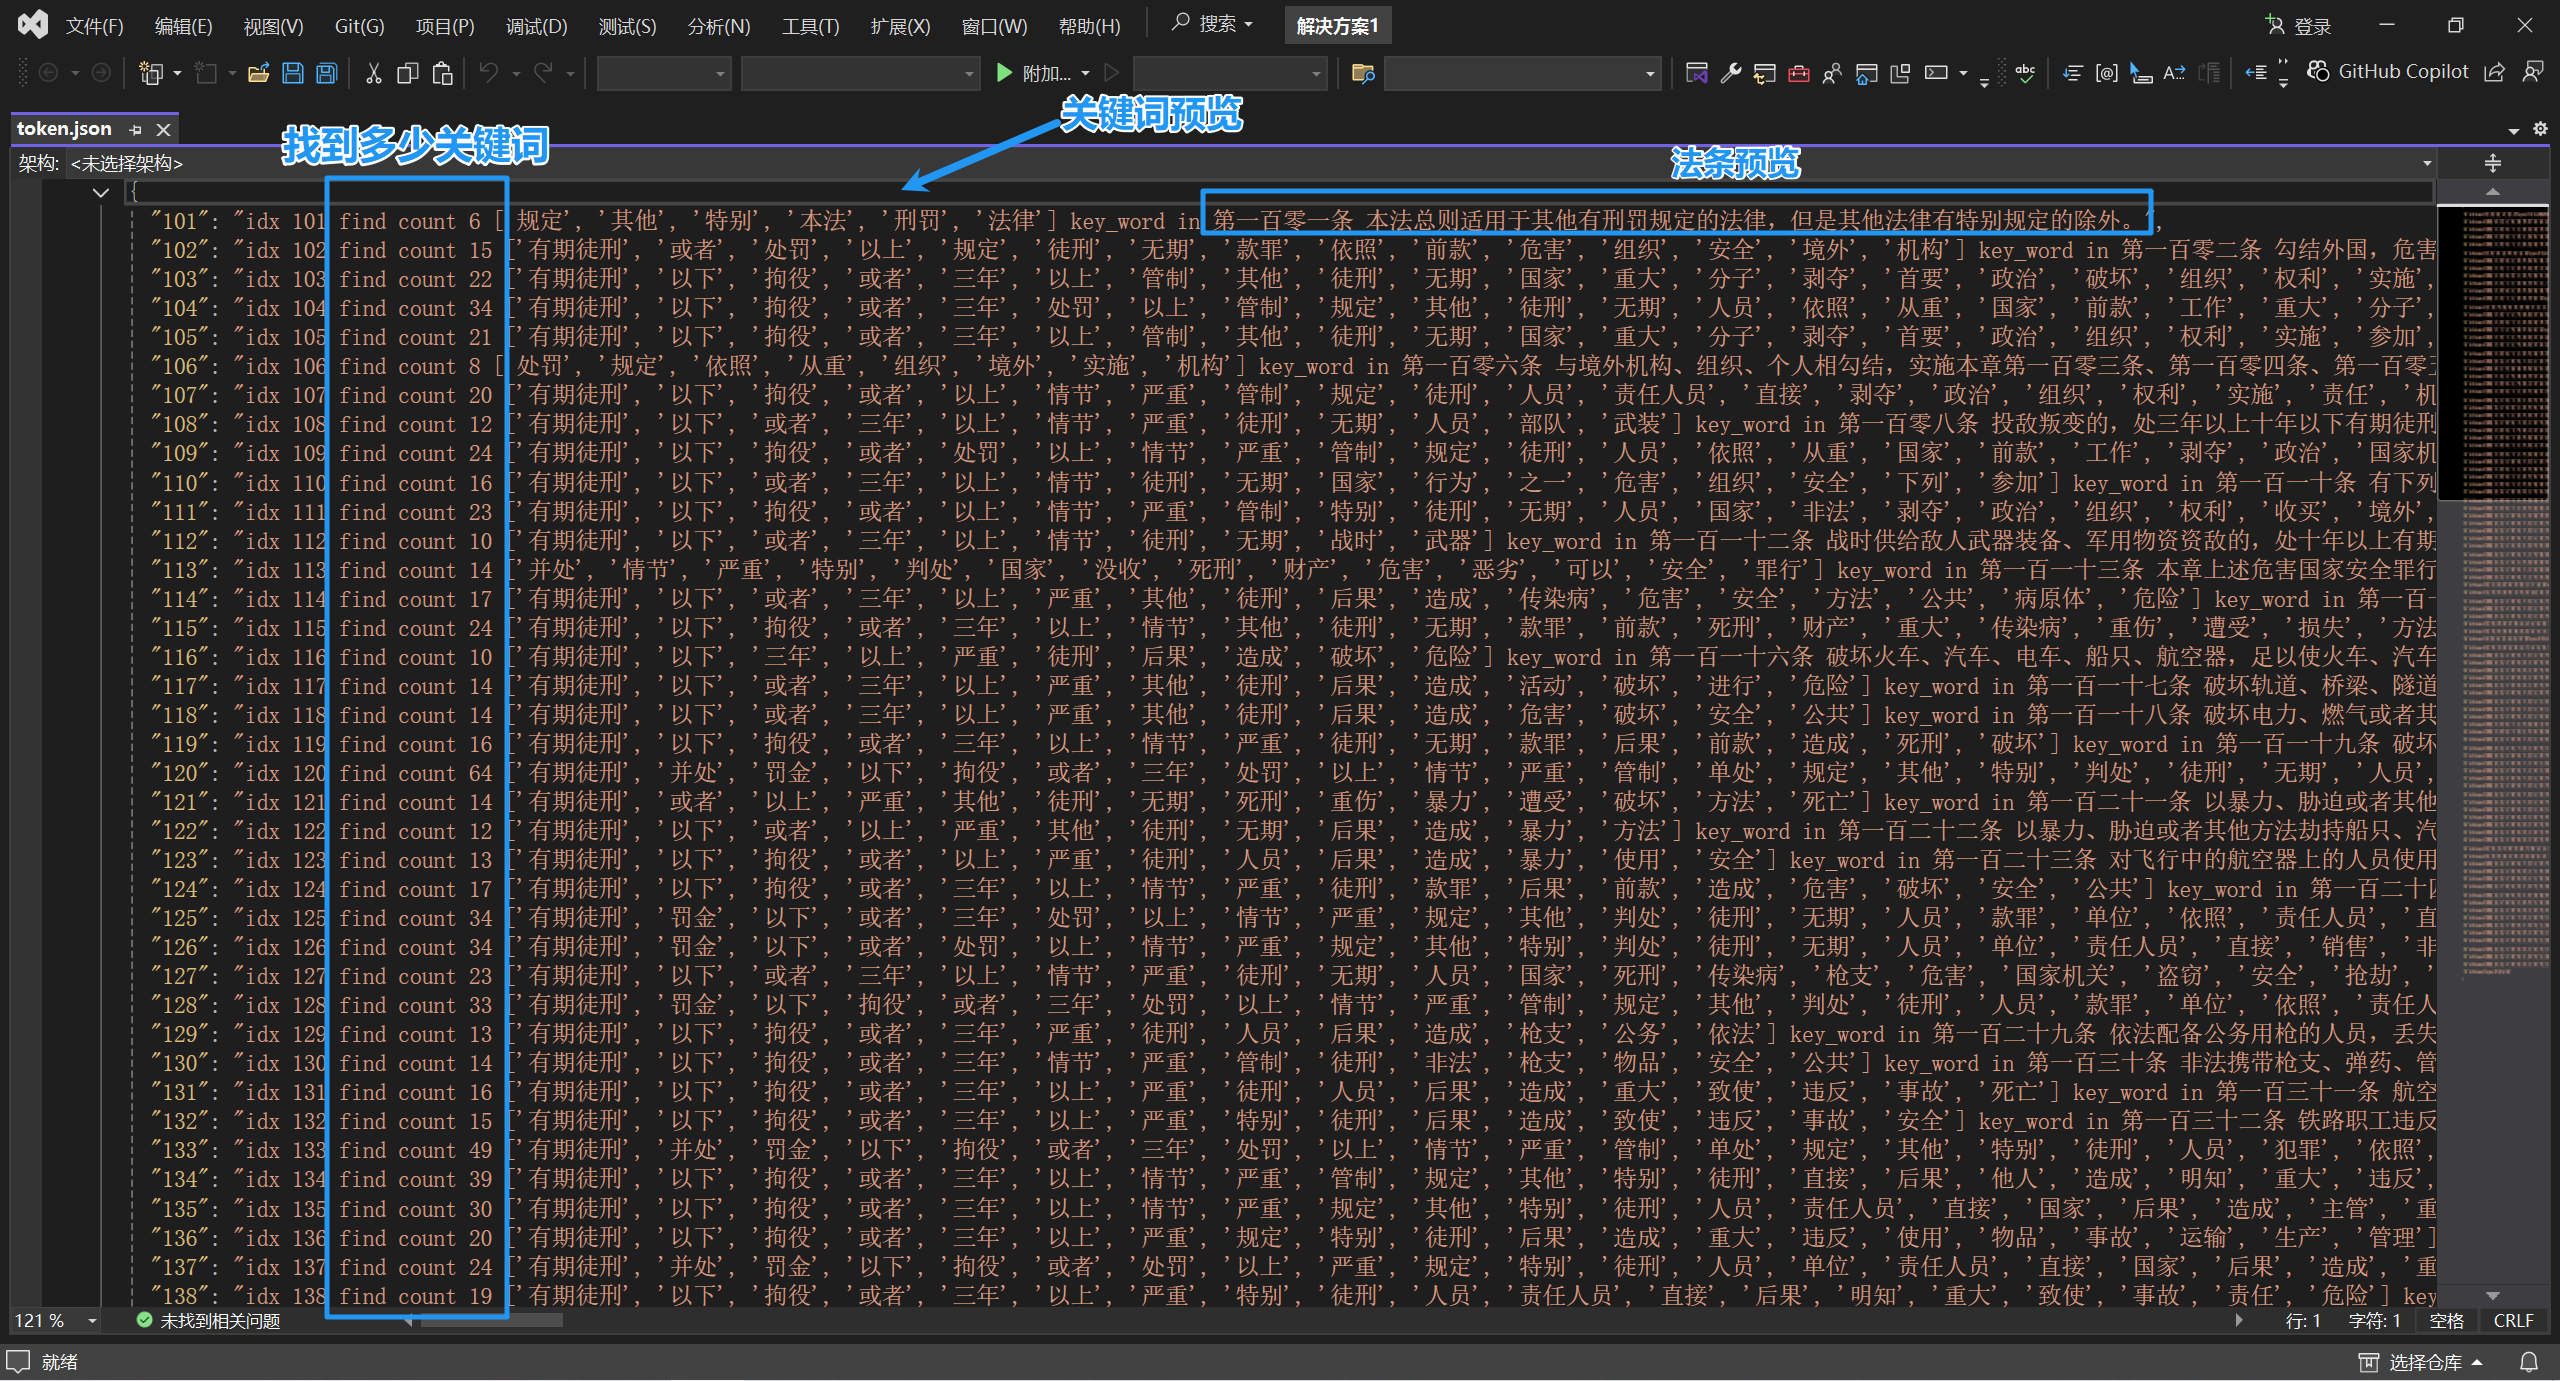Open the 工具(T) menu

810,26
